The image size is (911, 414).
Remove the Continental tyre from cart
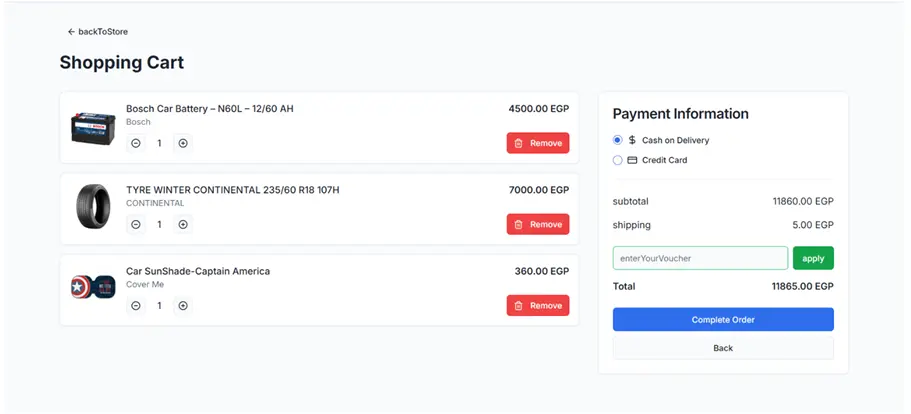538,225
